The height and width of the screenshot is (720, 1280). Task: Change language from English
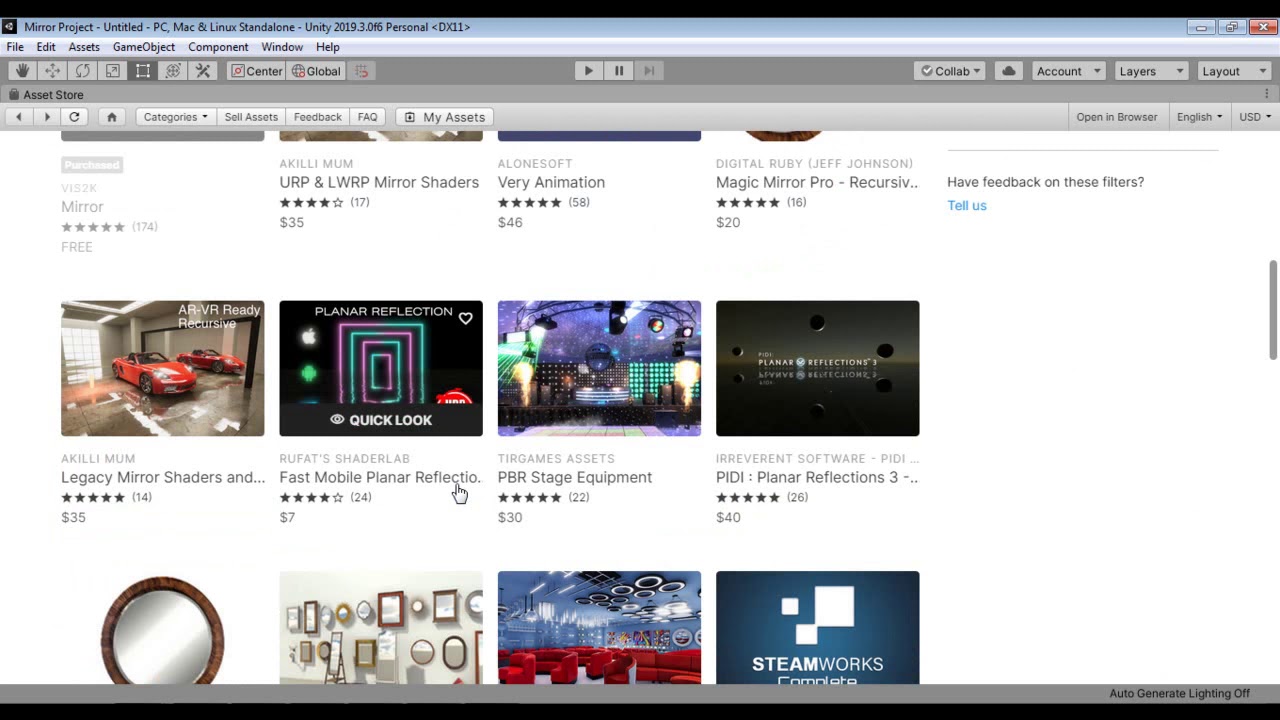(x=1199, y=117)
